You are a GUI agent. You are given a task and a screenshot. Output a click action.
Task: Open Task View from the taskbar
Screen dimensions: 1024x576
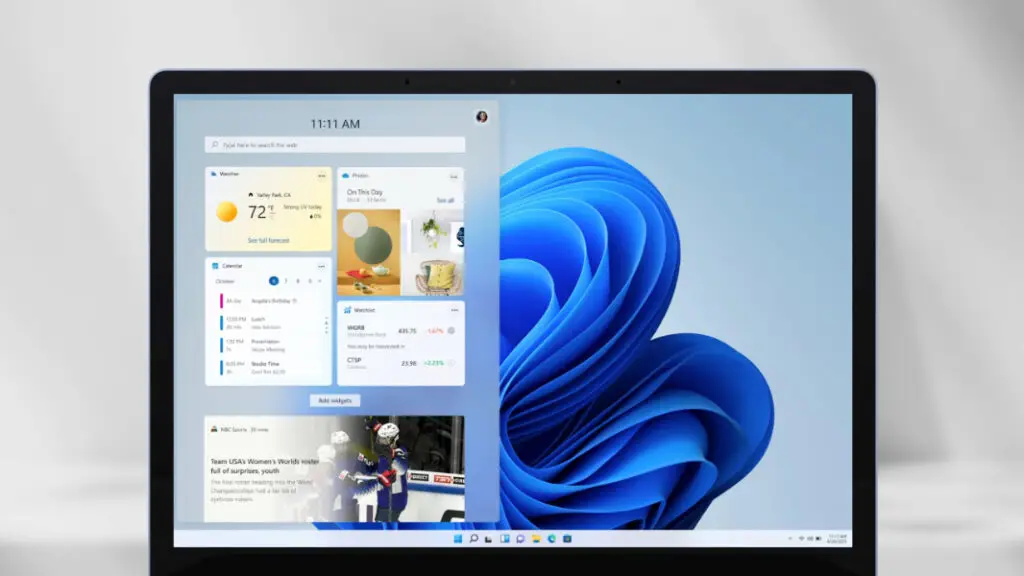click(x=489, y=541)
